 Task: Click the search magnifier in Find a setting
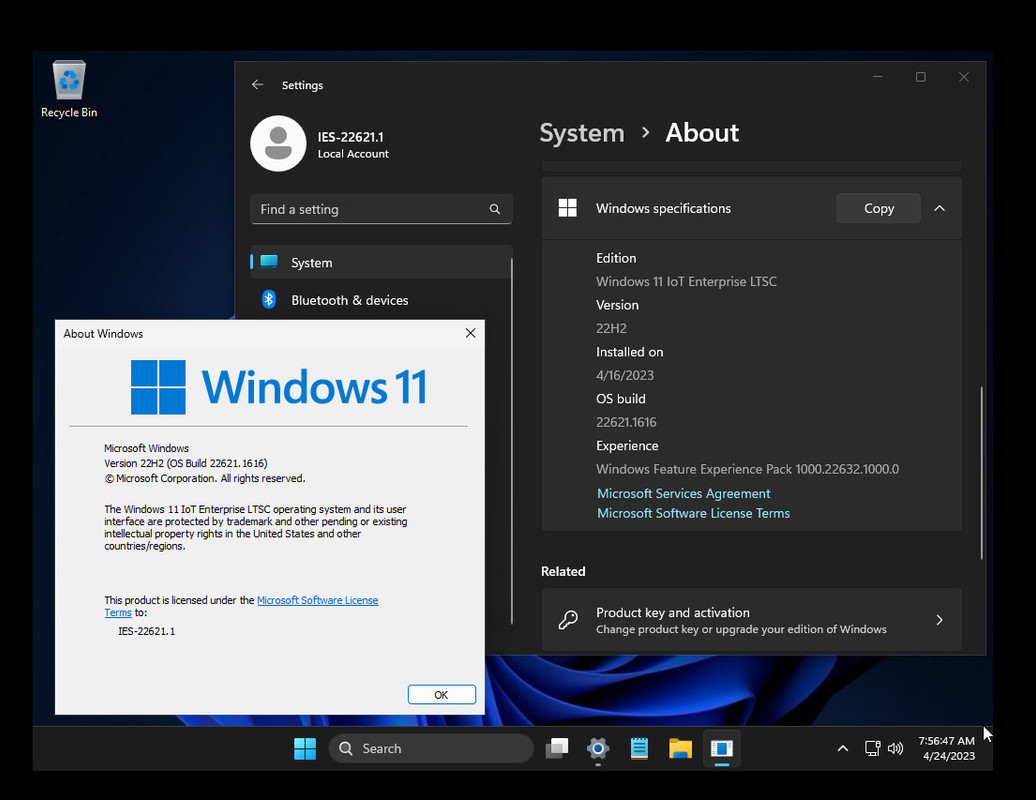[x=494, y=209]
